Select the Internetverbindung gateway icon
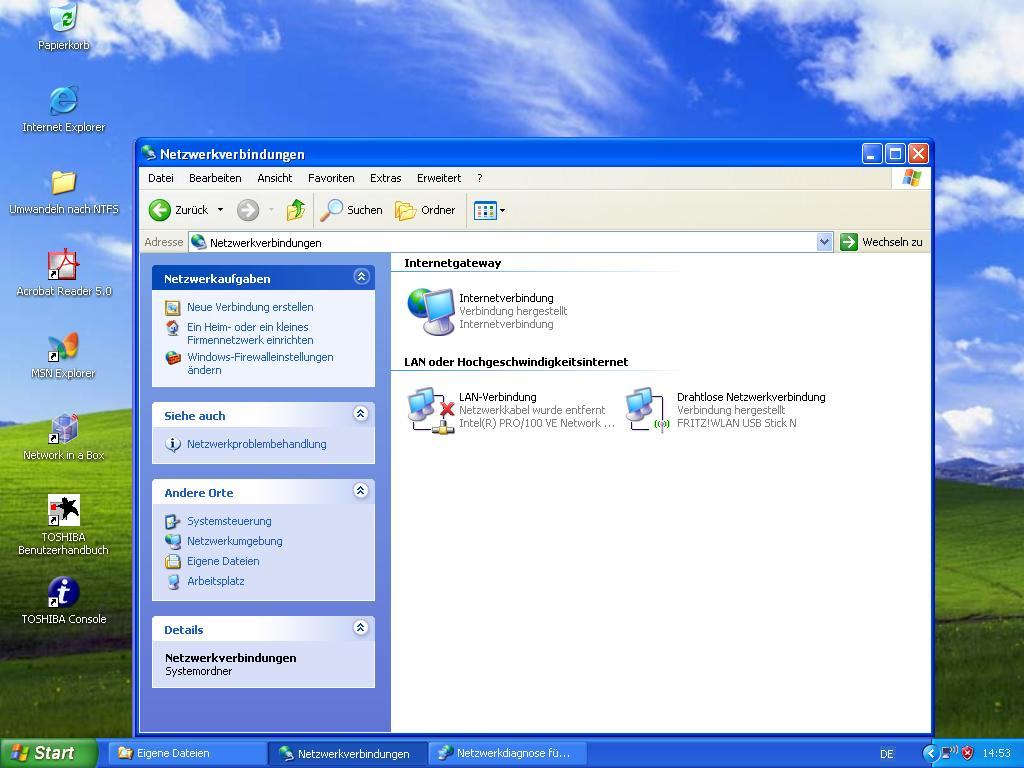This screenshot has width=1024, height=768. 431,312
